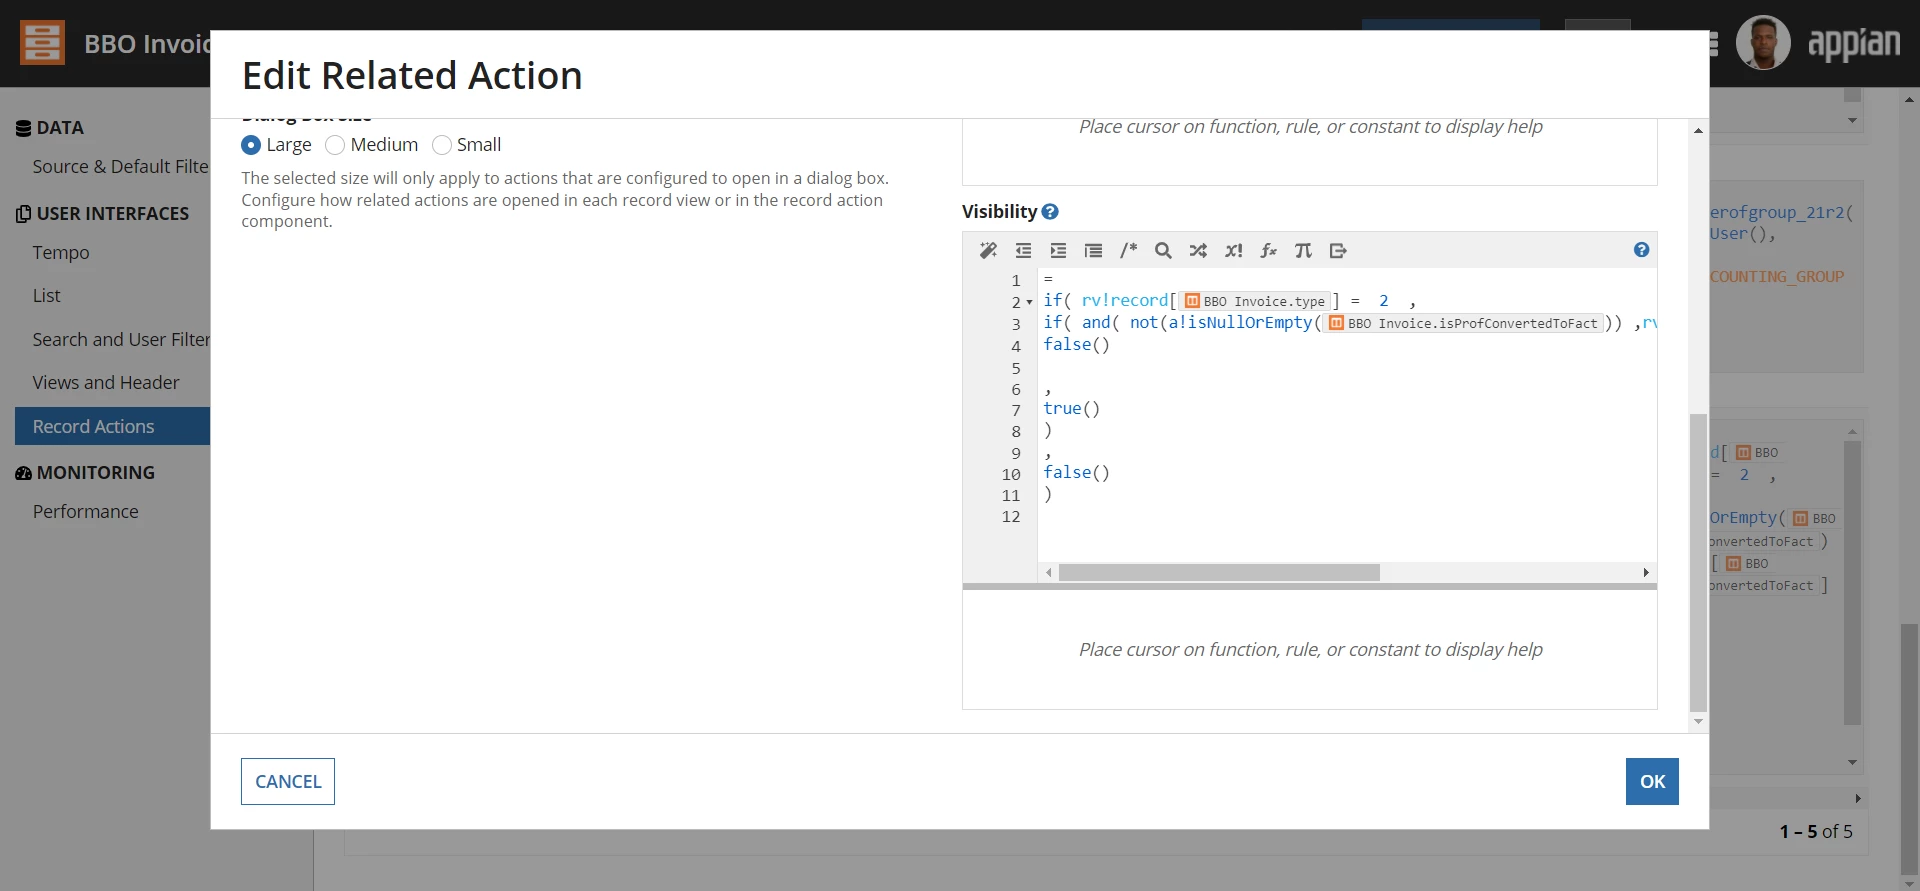
Task: Click the dialog vertical scrollbar thumb
Action: (x=1698, y=562)
